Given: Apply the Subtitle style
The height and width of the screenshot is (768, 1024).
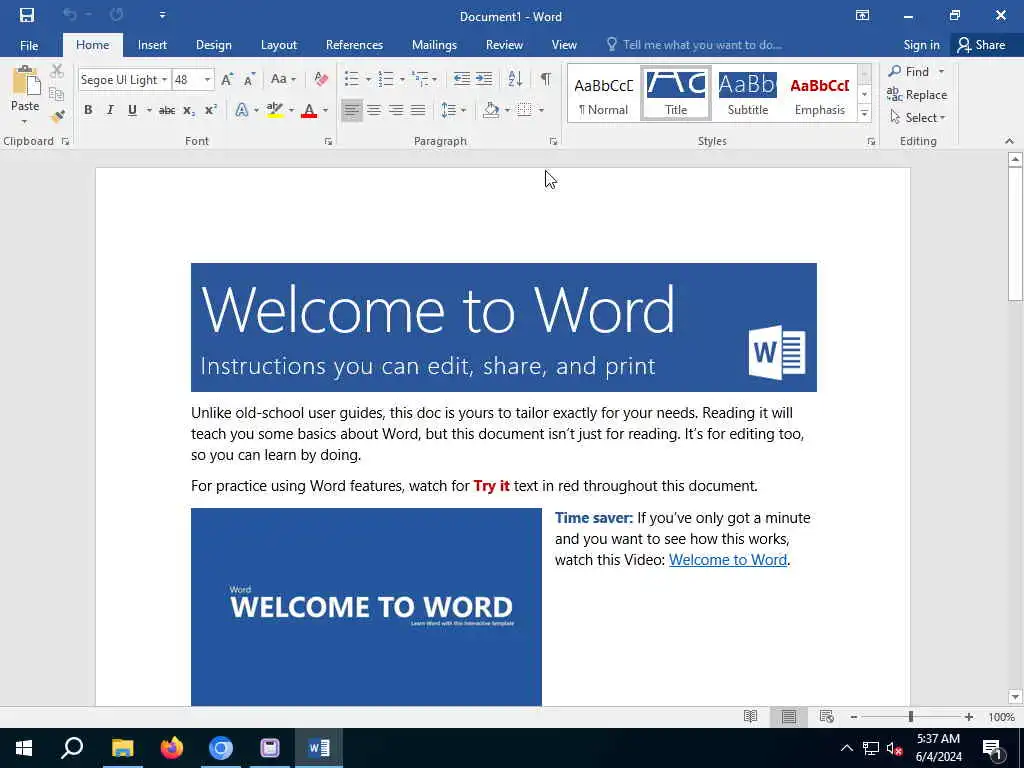Looking at the screenshot, I should point(748,93).
